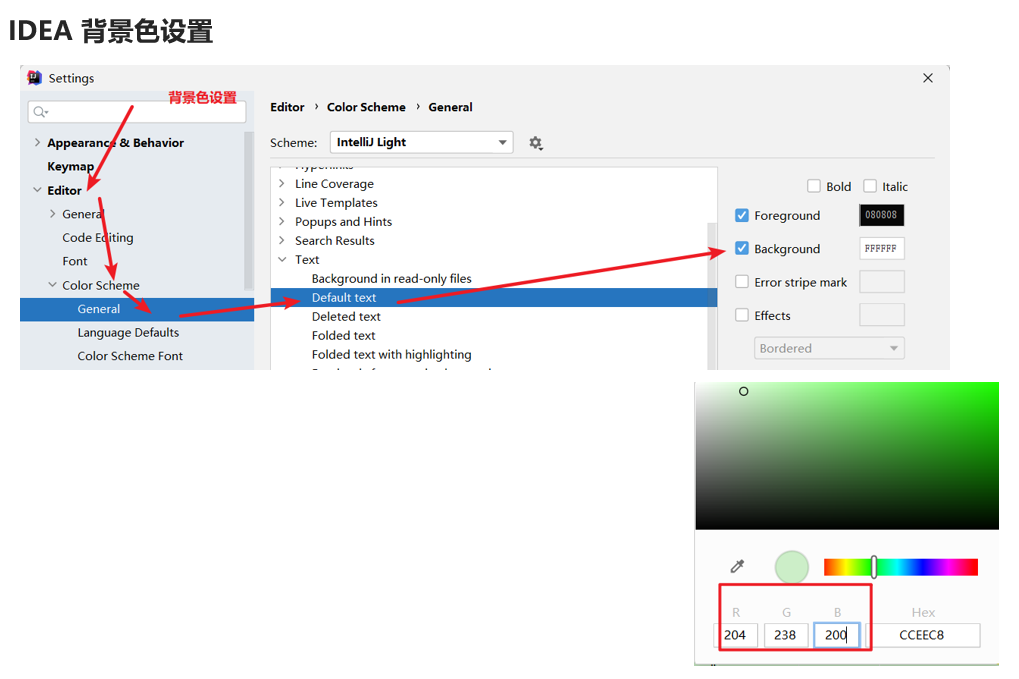The width and height of the screenshot is (1019, 679).
Task: Enable the Italic checkbox
Action: (870, 186)
